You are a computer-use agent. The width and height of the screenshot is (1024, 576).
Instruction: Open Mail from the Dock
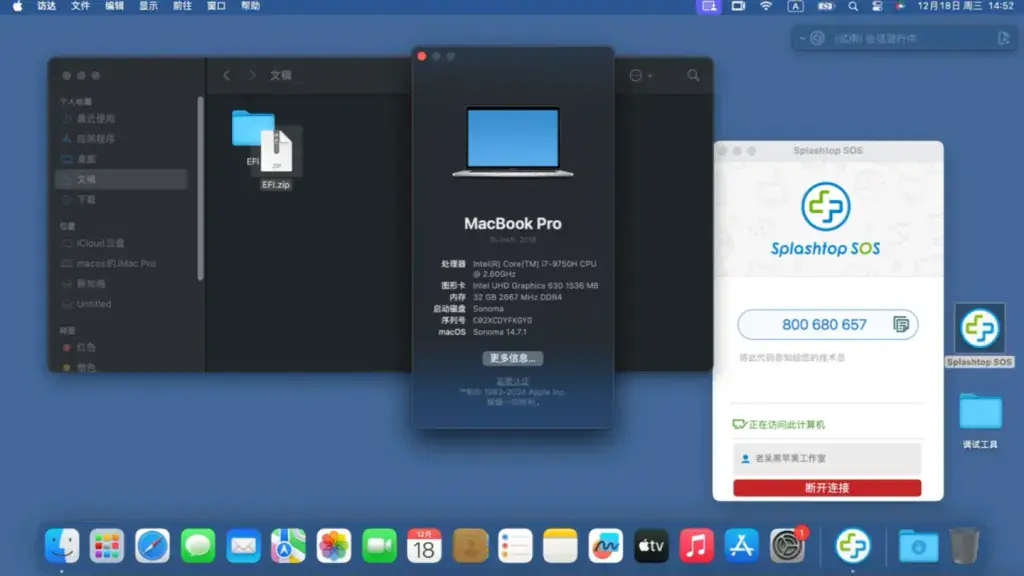(x=243, y=545)
